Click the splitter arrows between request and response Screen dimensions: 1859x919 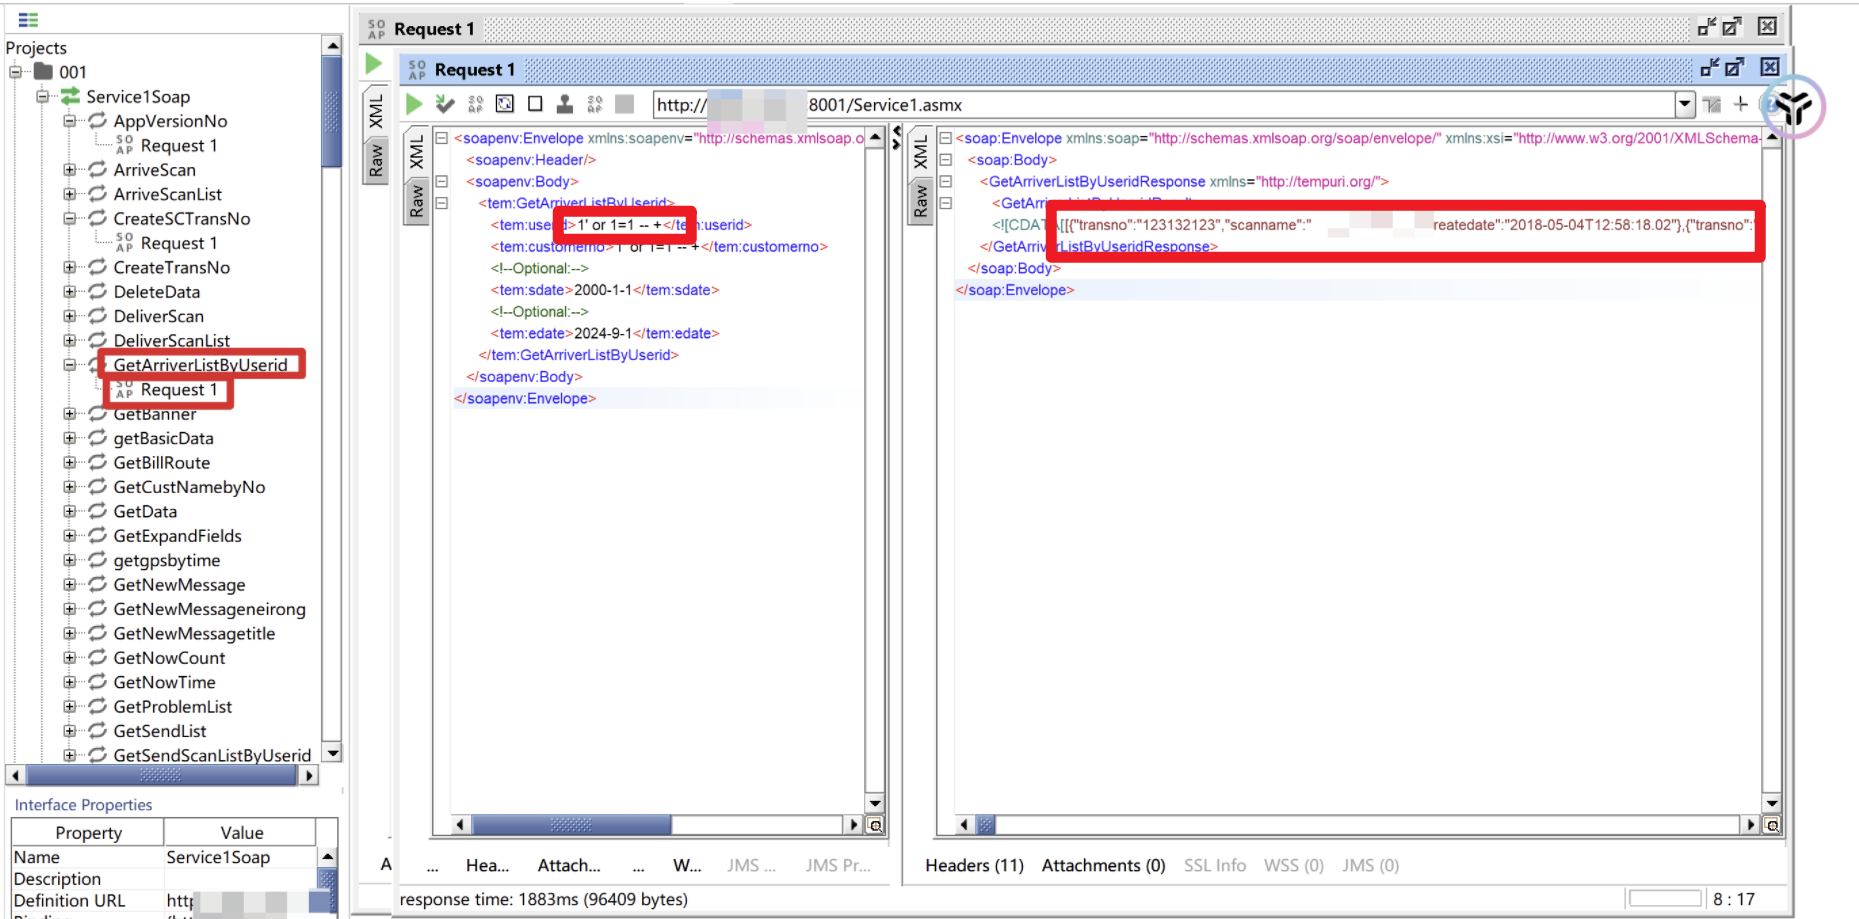click(x=896, y=137)
